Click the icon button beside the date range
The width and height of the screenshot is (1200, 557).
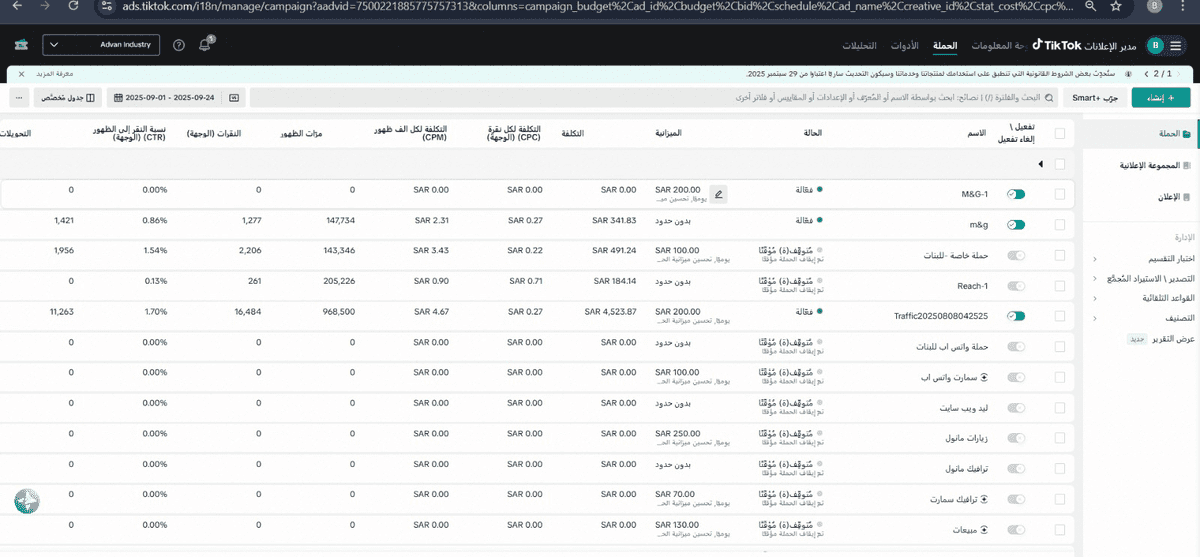(x=234, y=97)
